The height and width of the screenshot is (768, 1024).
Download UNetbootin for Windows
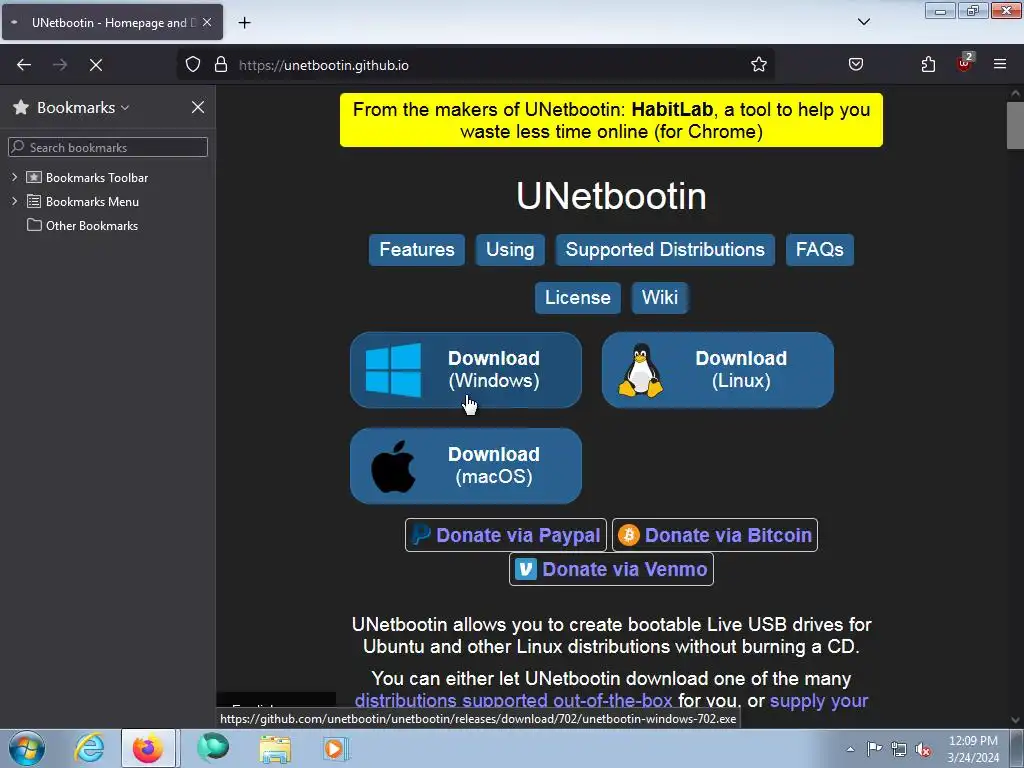coord(466,370)
